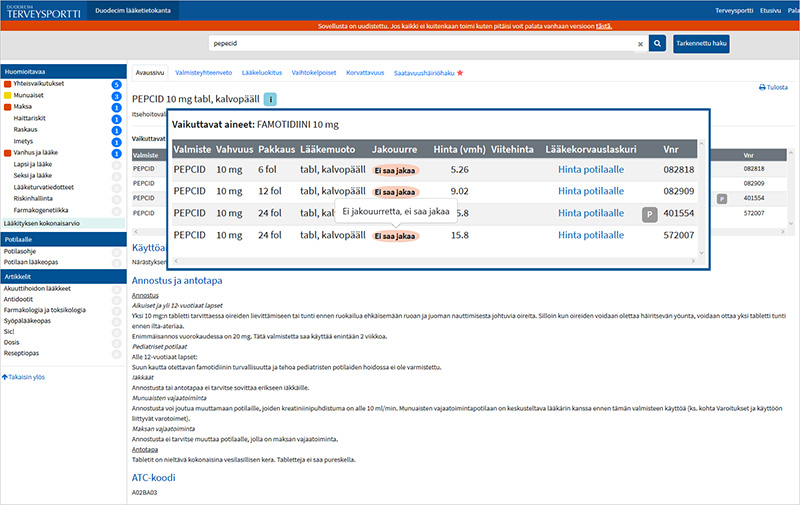The width and height of the screenshot is (800, 505).
Task: Open Riskinhallinta in the sidebar
Action: click(x=33, y=198)
